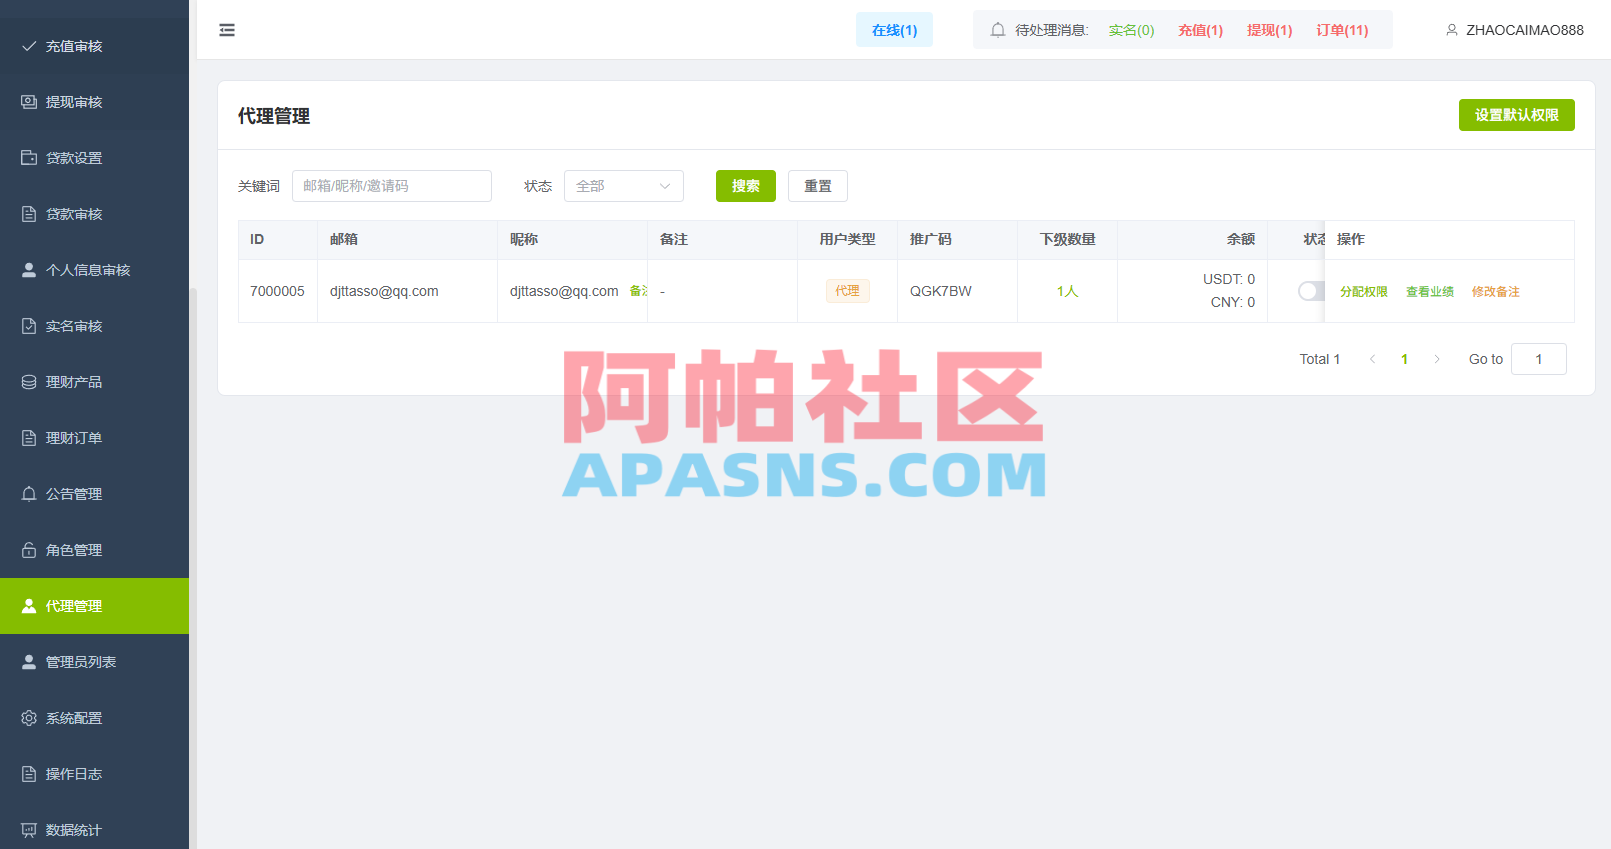
Task: Click the 提现审核 sidebar icon
Action: coord(29,102)
